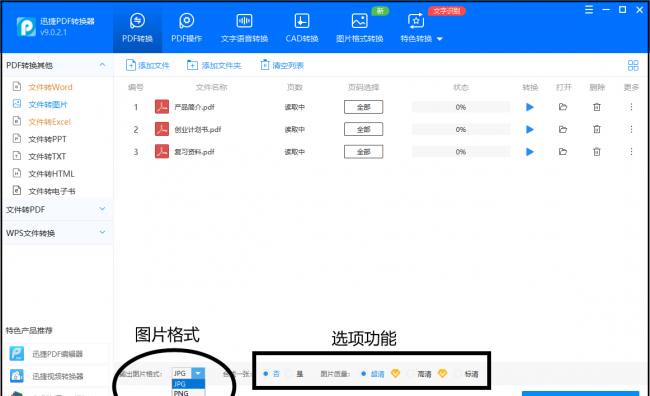Viewport: 650px width, 396px height.
Task: Start converting 复习资料.pdf with play icon
Action: tap(529, 152)
